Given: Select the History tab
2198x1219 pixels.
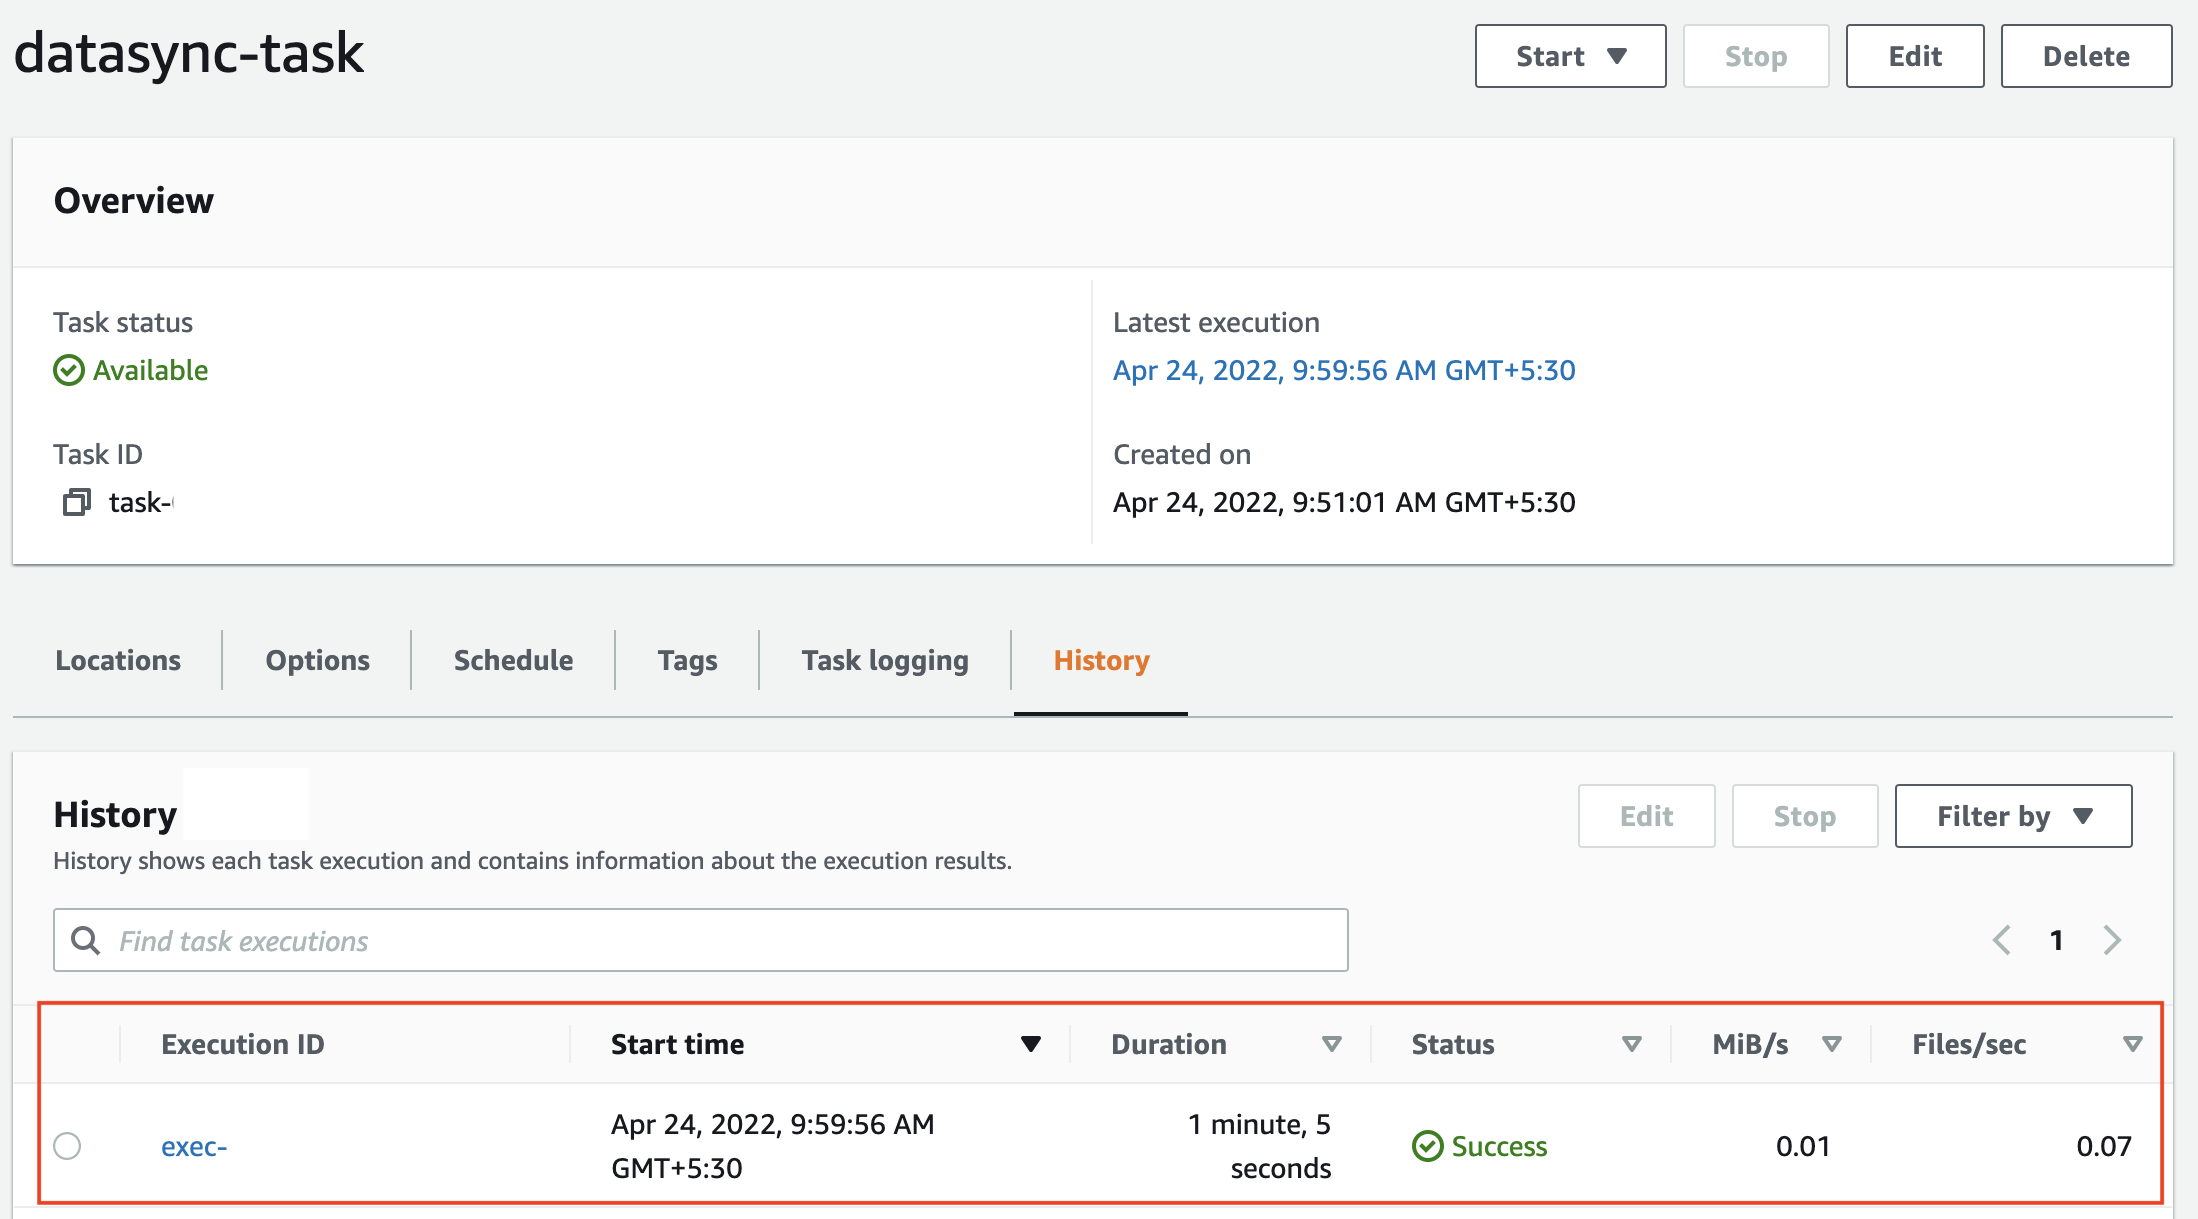Looking at the screenshot, I should click(x=1101, y=660).
